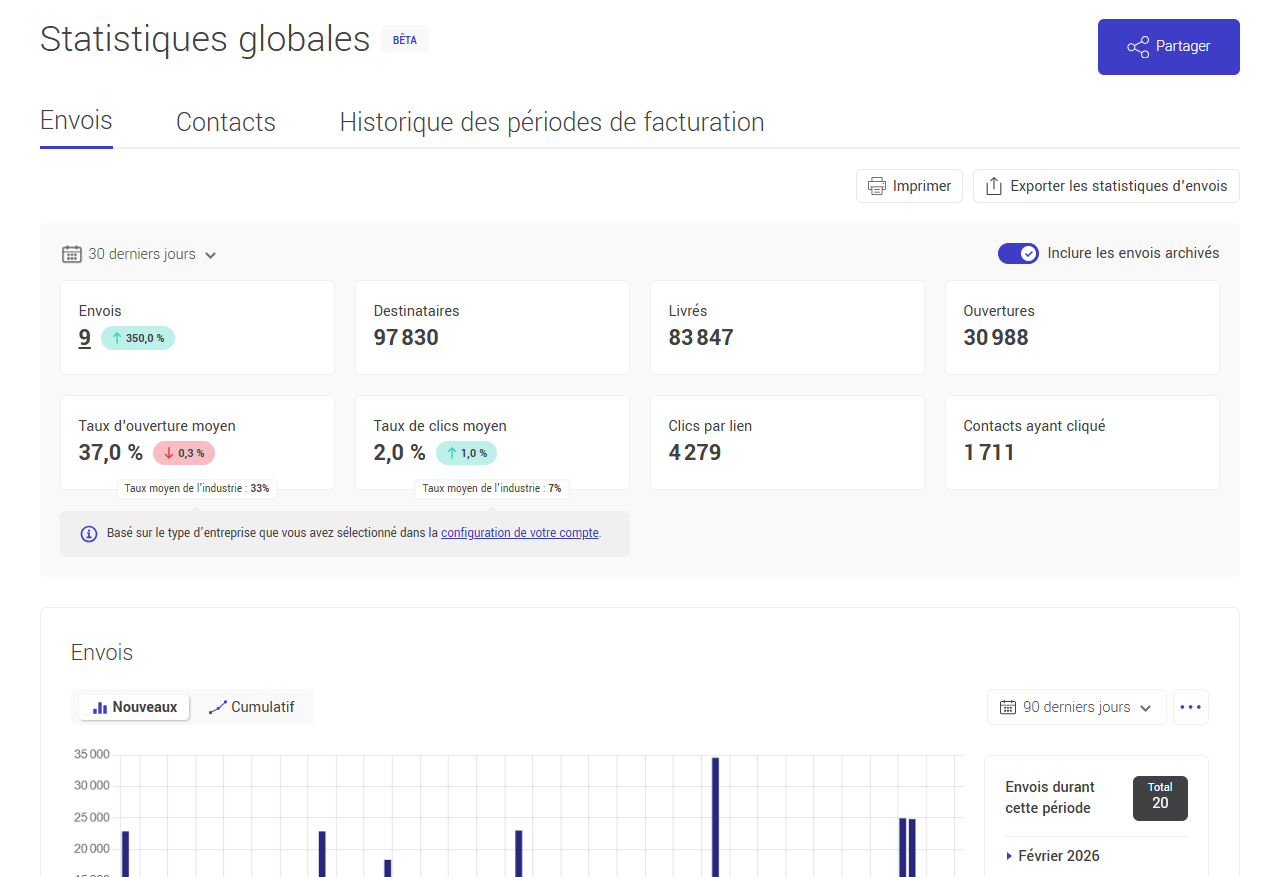The width and height of the screenshot is (1279, 877).
Task: Click the tallest chart bar near 35 000
Action: [x=715, y=816]
